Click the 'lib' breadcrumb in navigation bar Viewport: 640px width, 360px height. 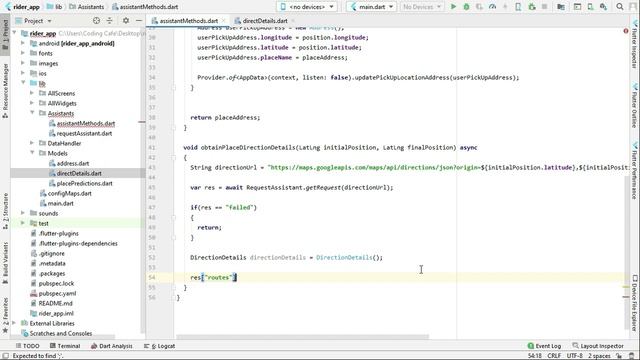pyautogui.click(x=55, y=7)
